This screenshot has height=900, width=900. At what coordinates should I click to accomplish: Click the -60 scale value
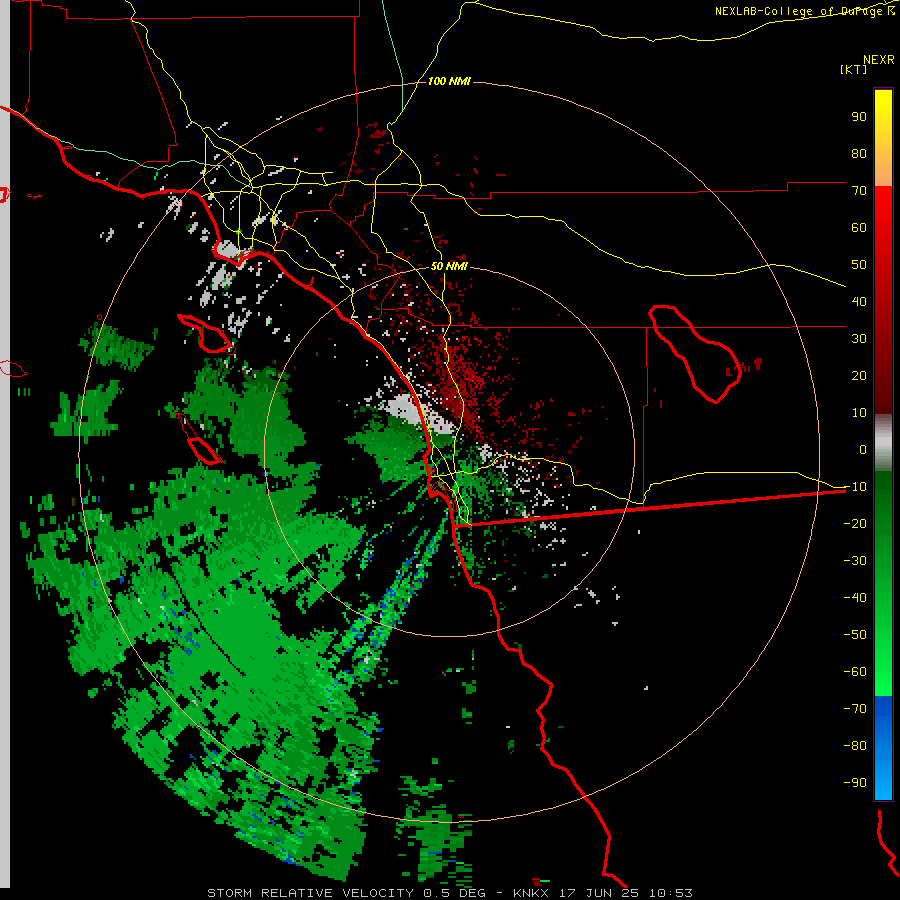(x=855, y=672)
